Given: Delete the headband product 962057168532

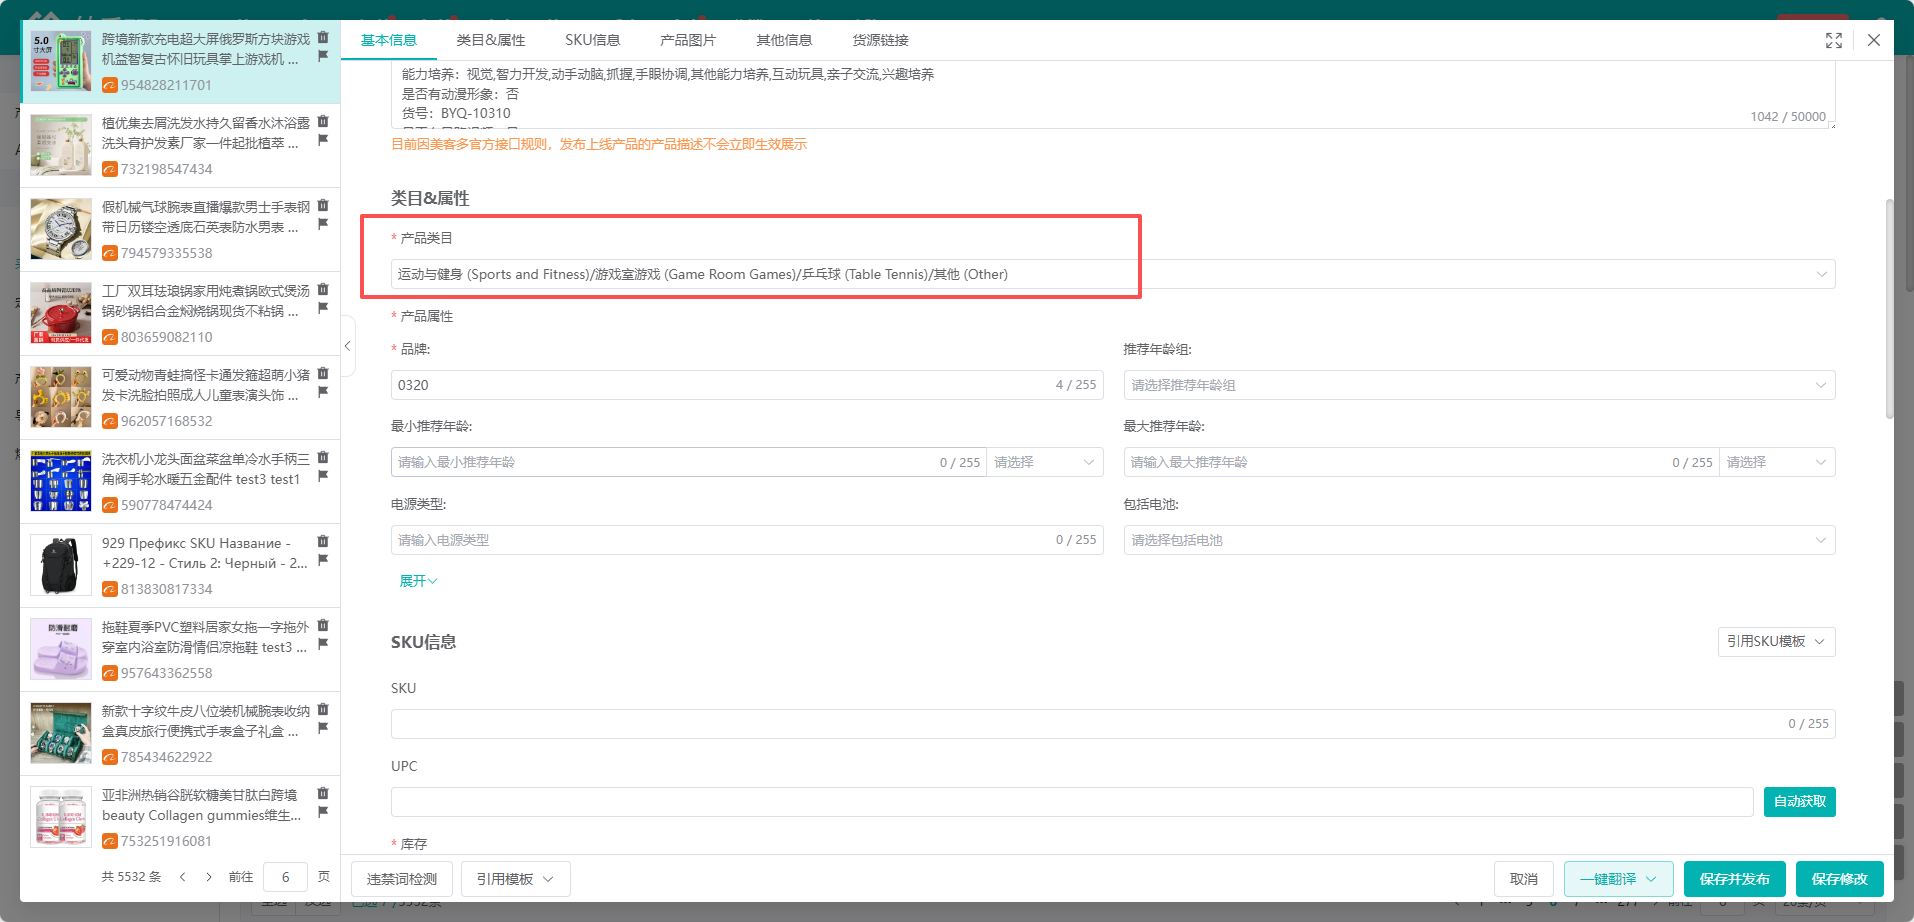Looking at the screenshot, I should [x=323, y=374].
